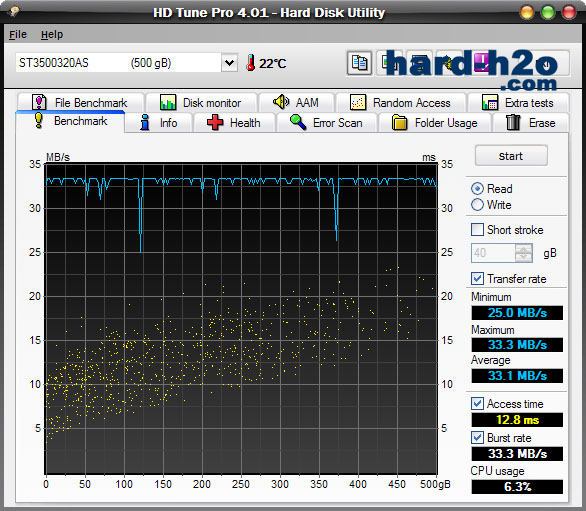
Task: Switch to the Folder Usage tab
Action: point(434,123)
